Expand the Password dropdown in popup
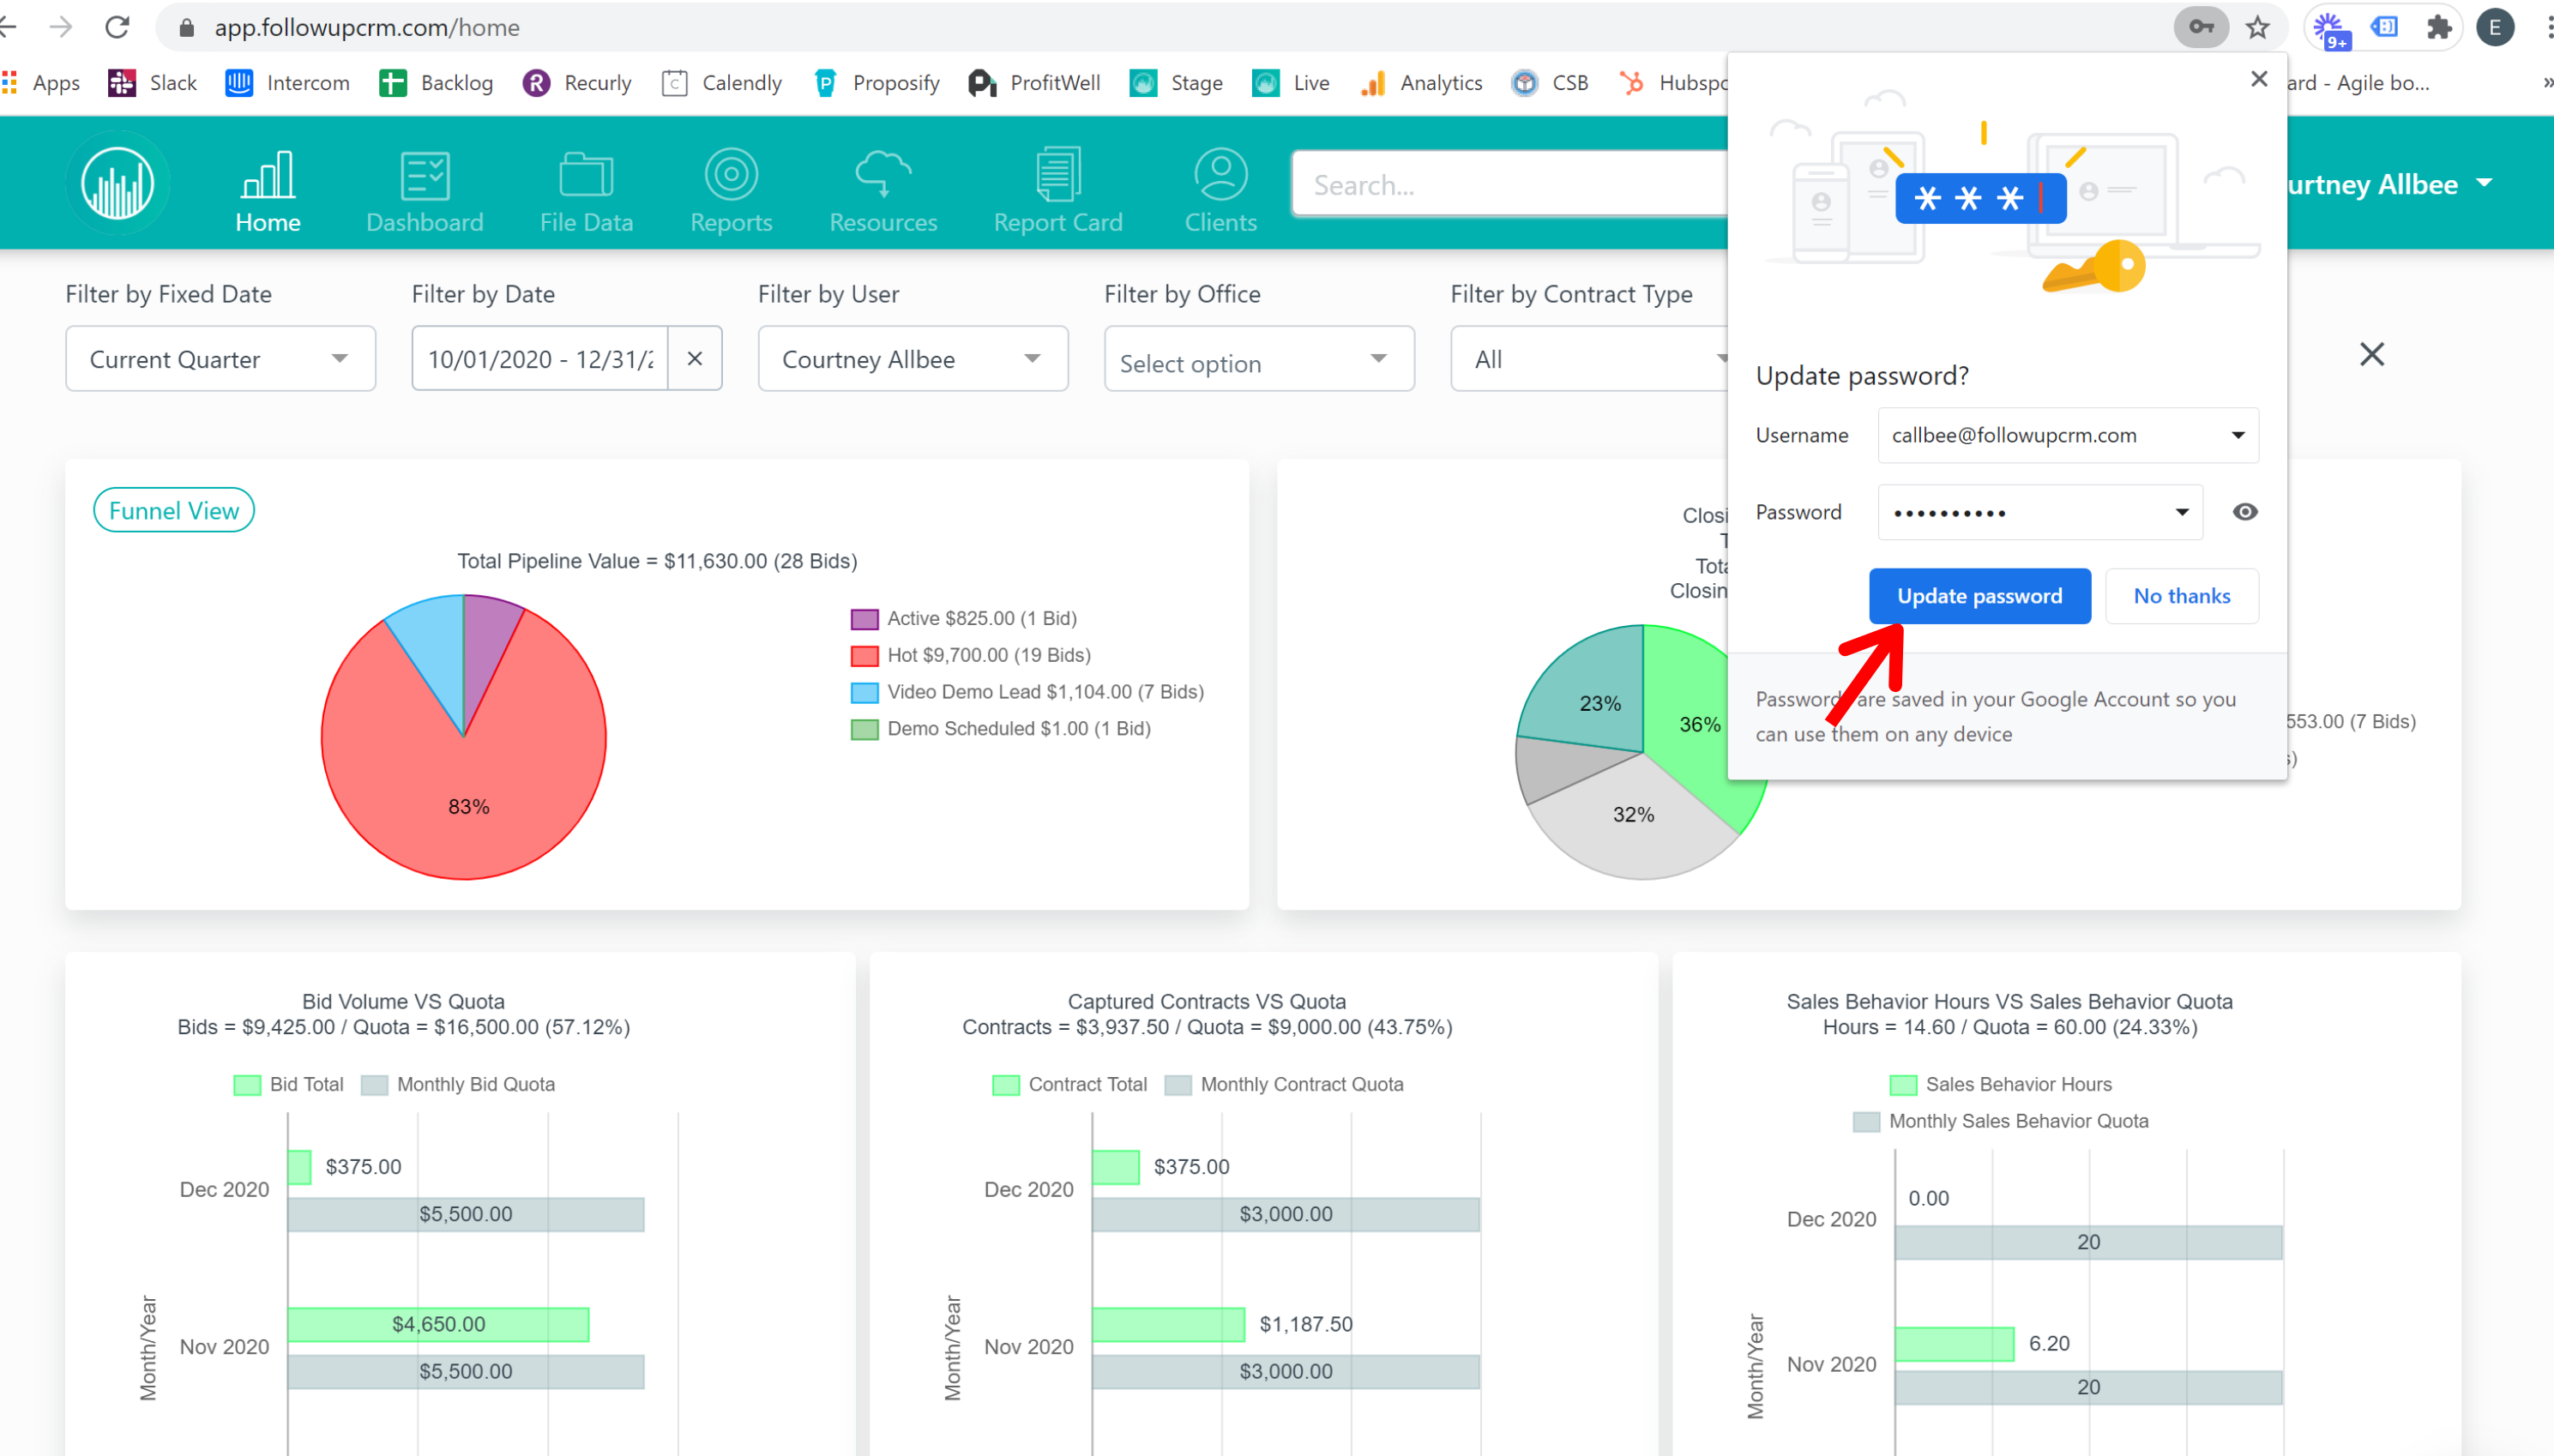The height and width of the screenshot is (1456, 2554). point(2182,512)
